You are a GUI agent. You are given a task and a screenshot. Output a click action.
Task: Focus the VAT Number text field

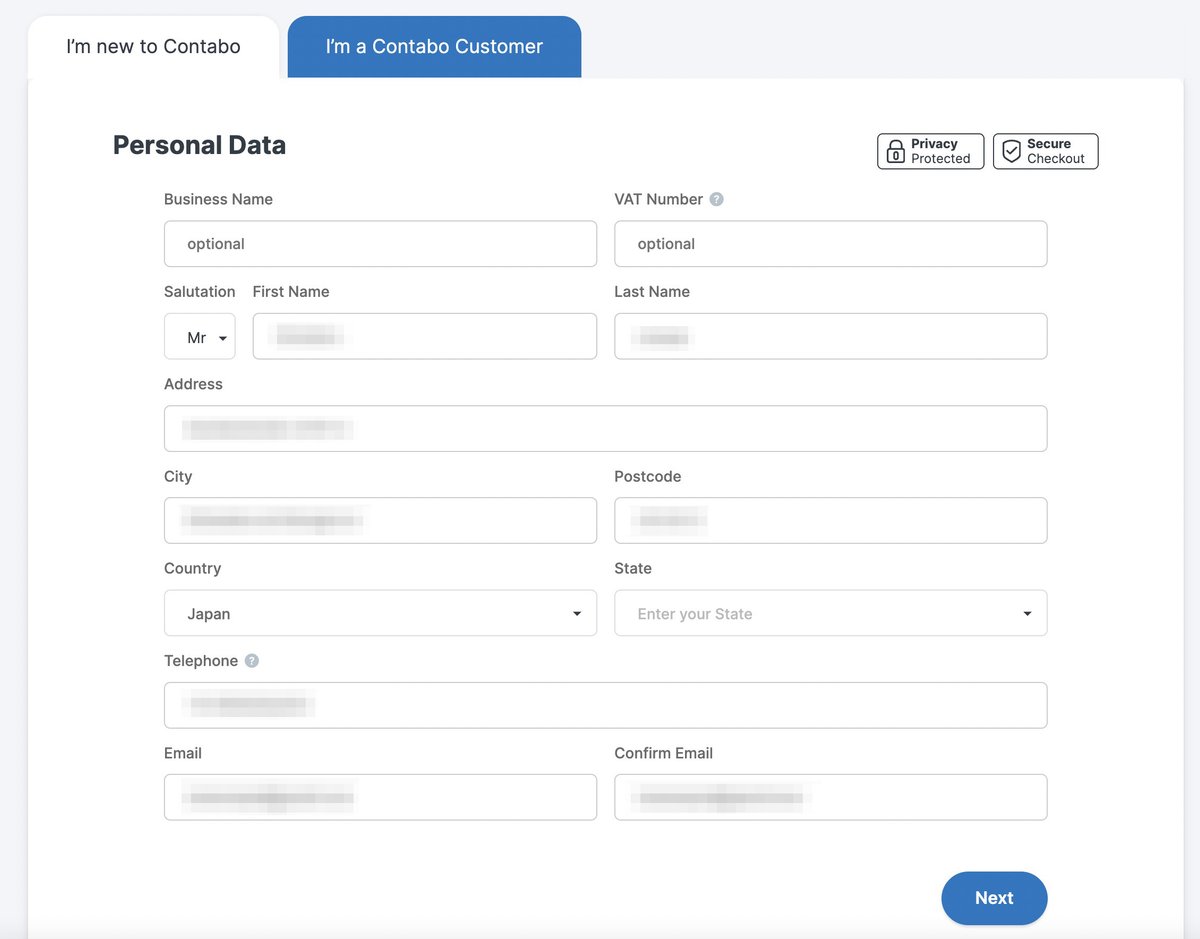(x=830, y=244)
